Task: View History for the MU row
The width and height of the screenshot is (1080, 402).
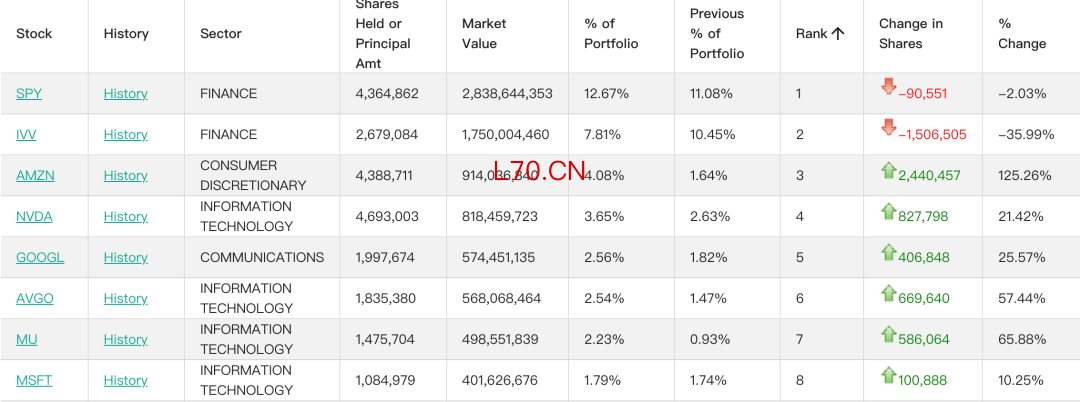Action: (125, 339)
